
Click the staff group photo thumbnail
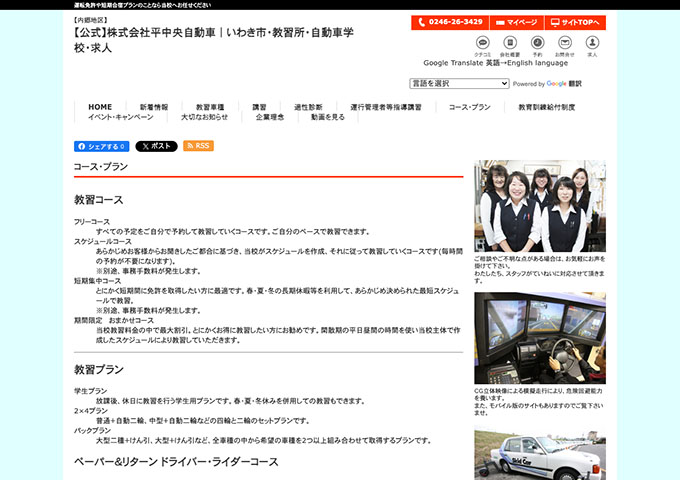[539, 206]
